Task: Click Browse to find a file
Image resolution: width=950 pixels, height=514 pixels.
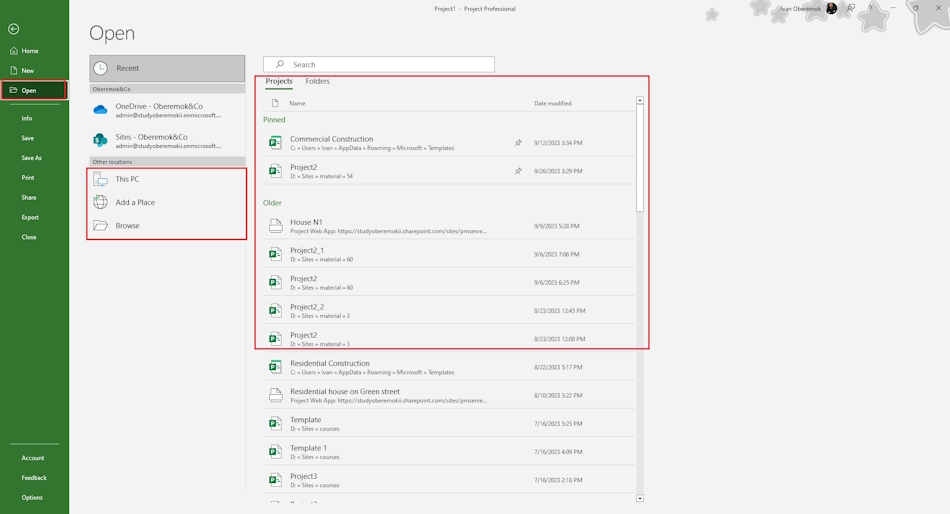Action: click(167, 225)
